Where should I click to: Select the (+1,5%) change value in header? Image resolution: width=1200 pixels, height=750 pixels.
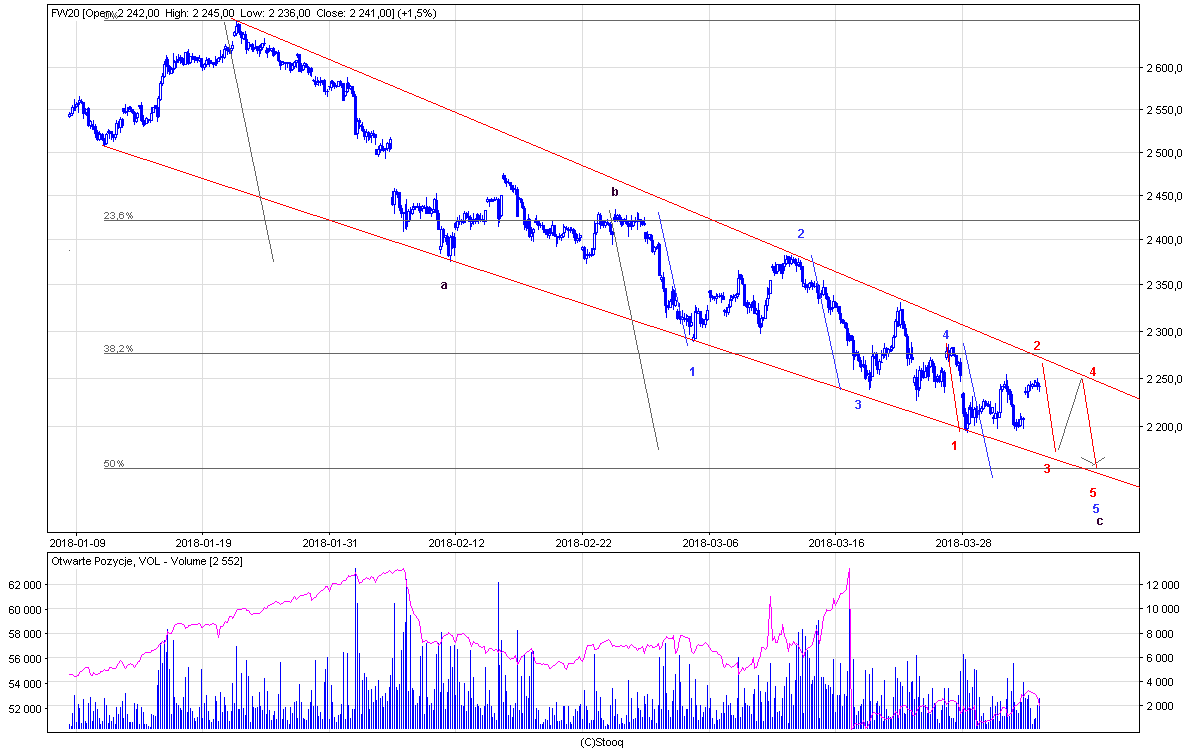pos(419,13)
